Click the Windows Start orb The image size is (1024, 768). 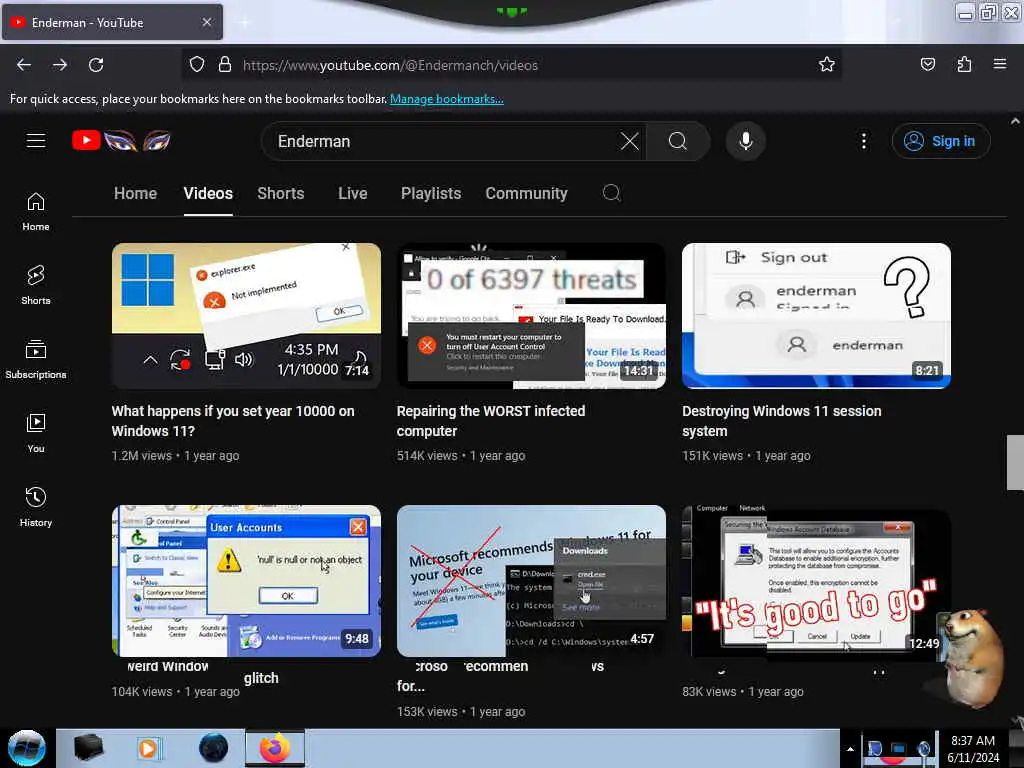[x=26, y=748]
